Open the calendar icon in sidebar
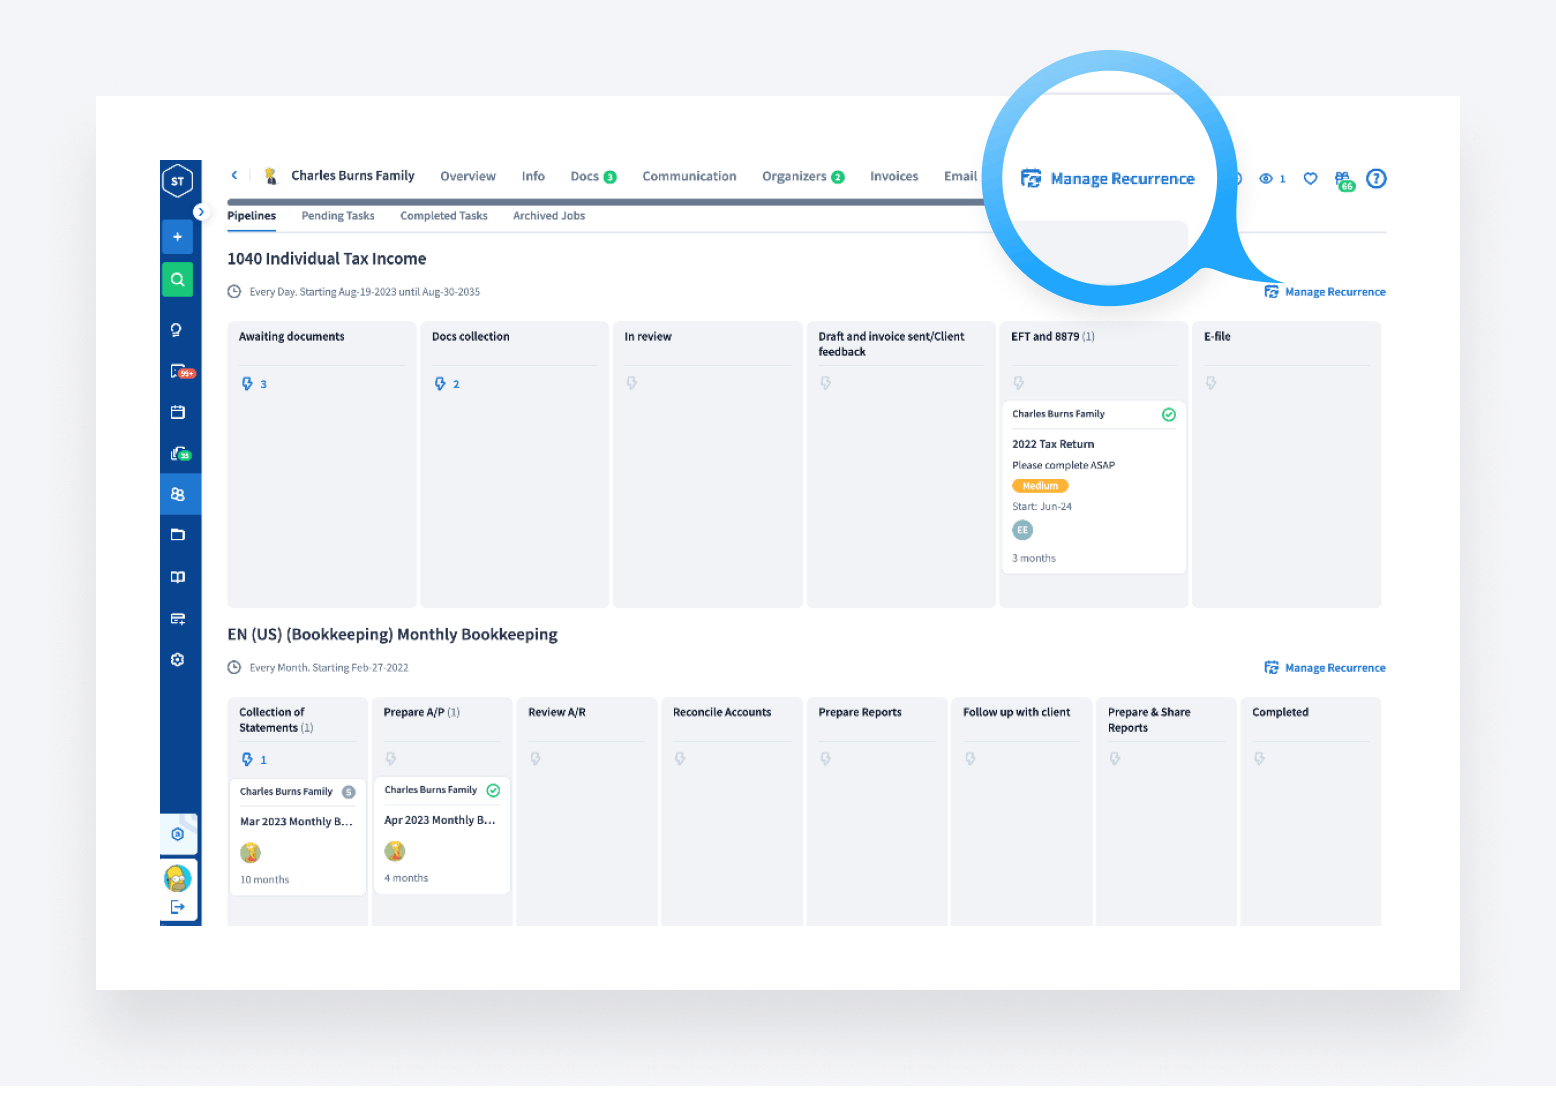Image resolution: width=1556 pixels, height=1098 pixels. [x=178, y=412]
